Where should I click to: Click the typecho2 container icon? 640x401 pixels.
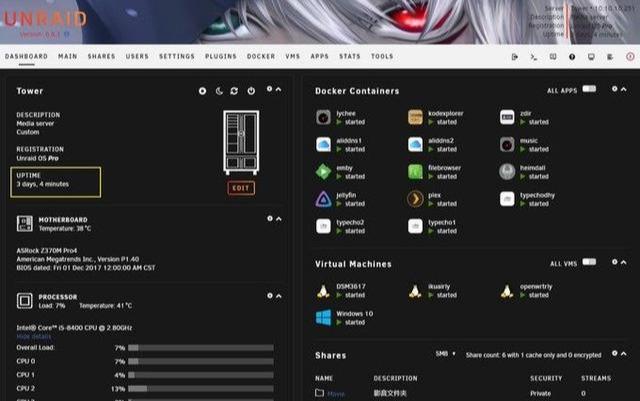click(323, 226)
